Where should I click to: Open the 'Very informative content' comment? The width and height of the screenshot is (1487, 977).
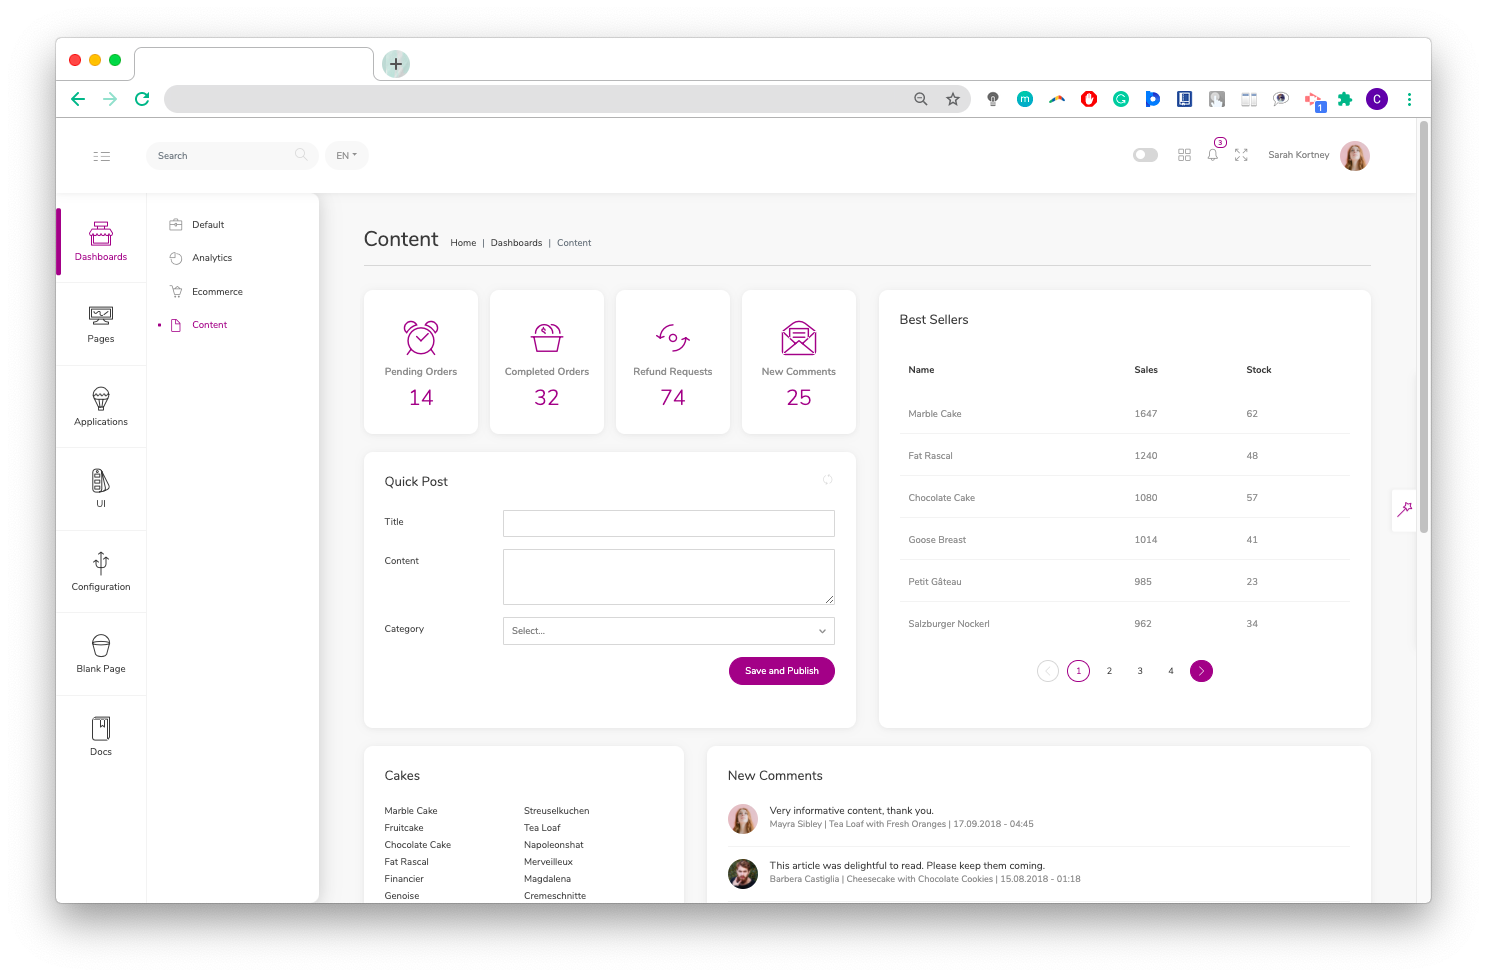click(851, 811)
